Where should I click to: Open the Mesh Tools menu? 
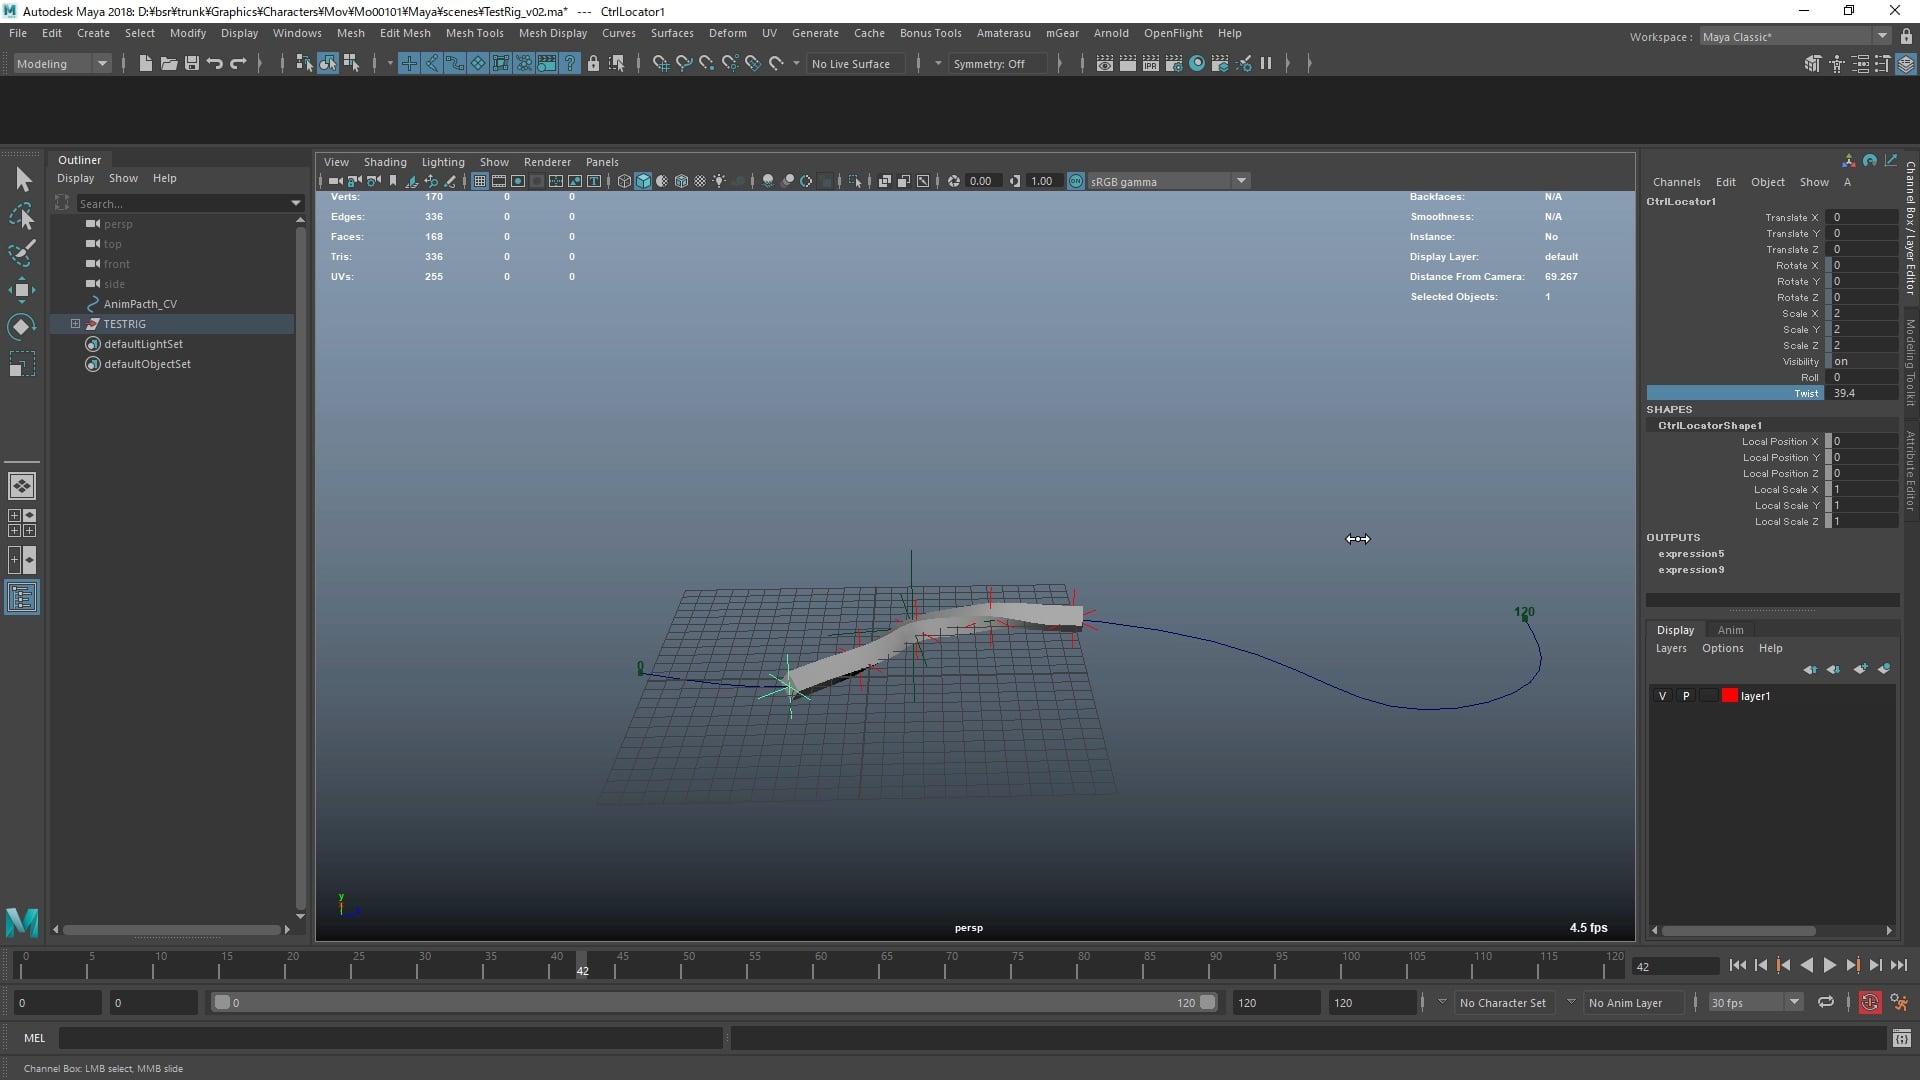point(475,33)
